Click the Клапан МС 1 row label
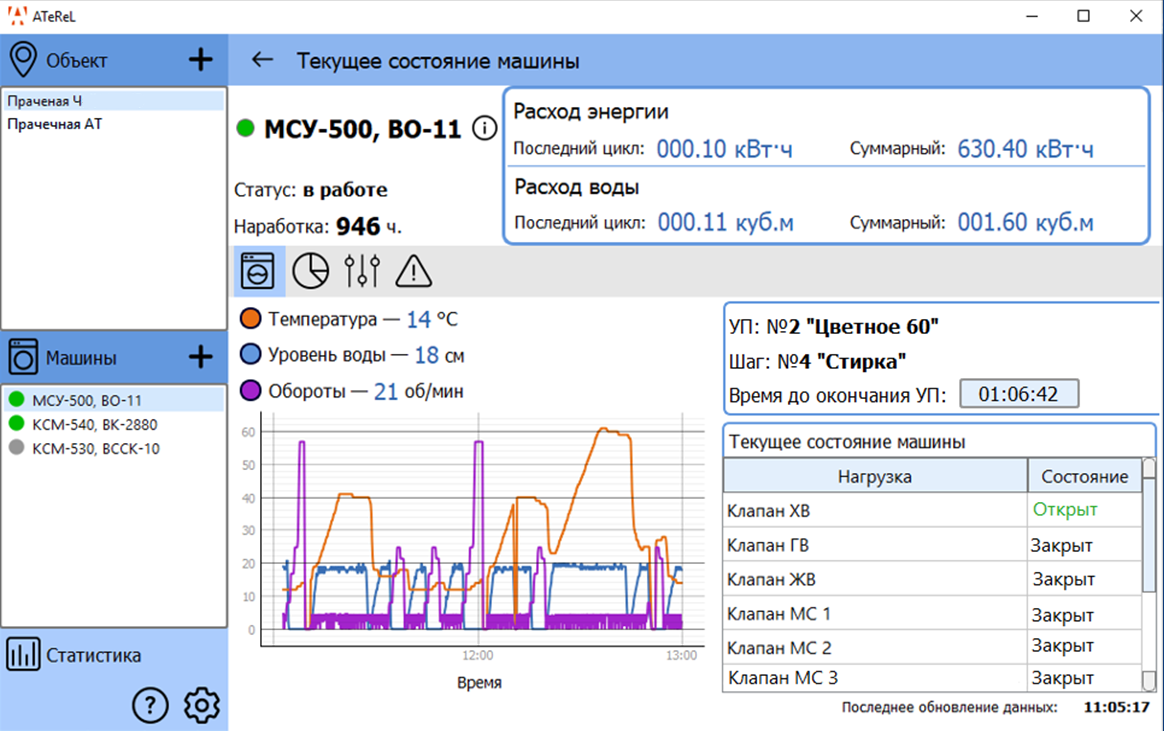This screenshot has height=731, width=1164. (779, 614)
